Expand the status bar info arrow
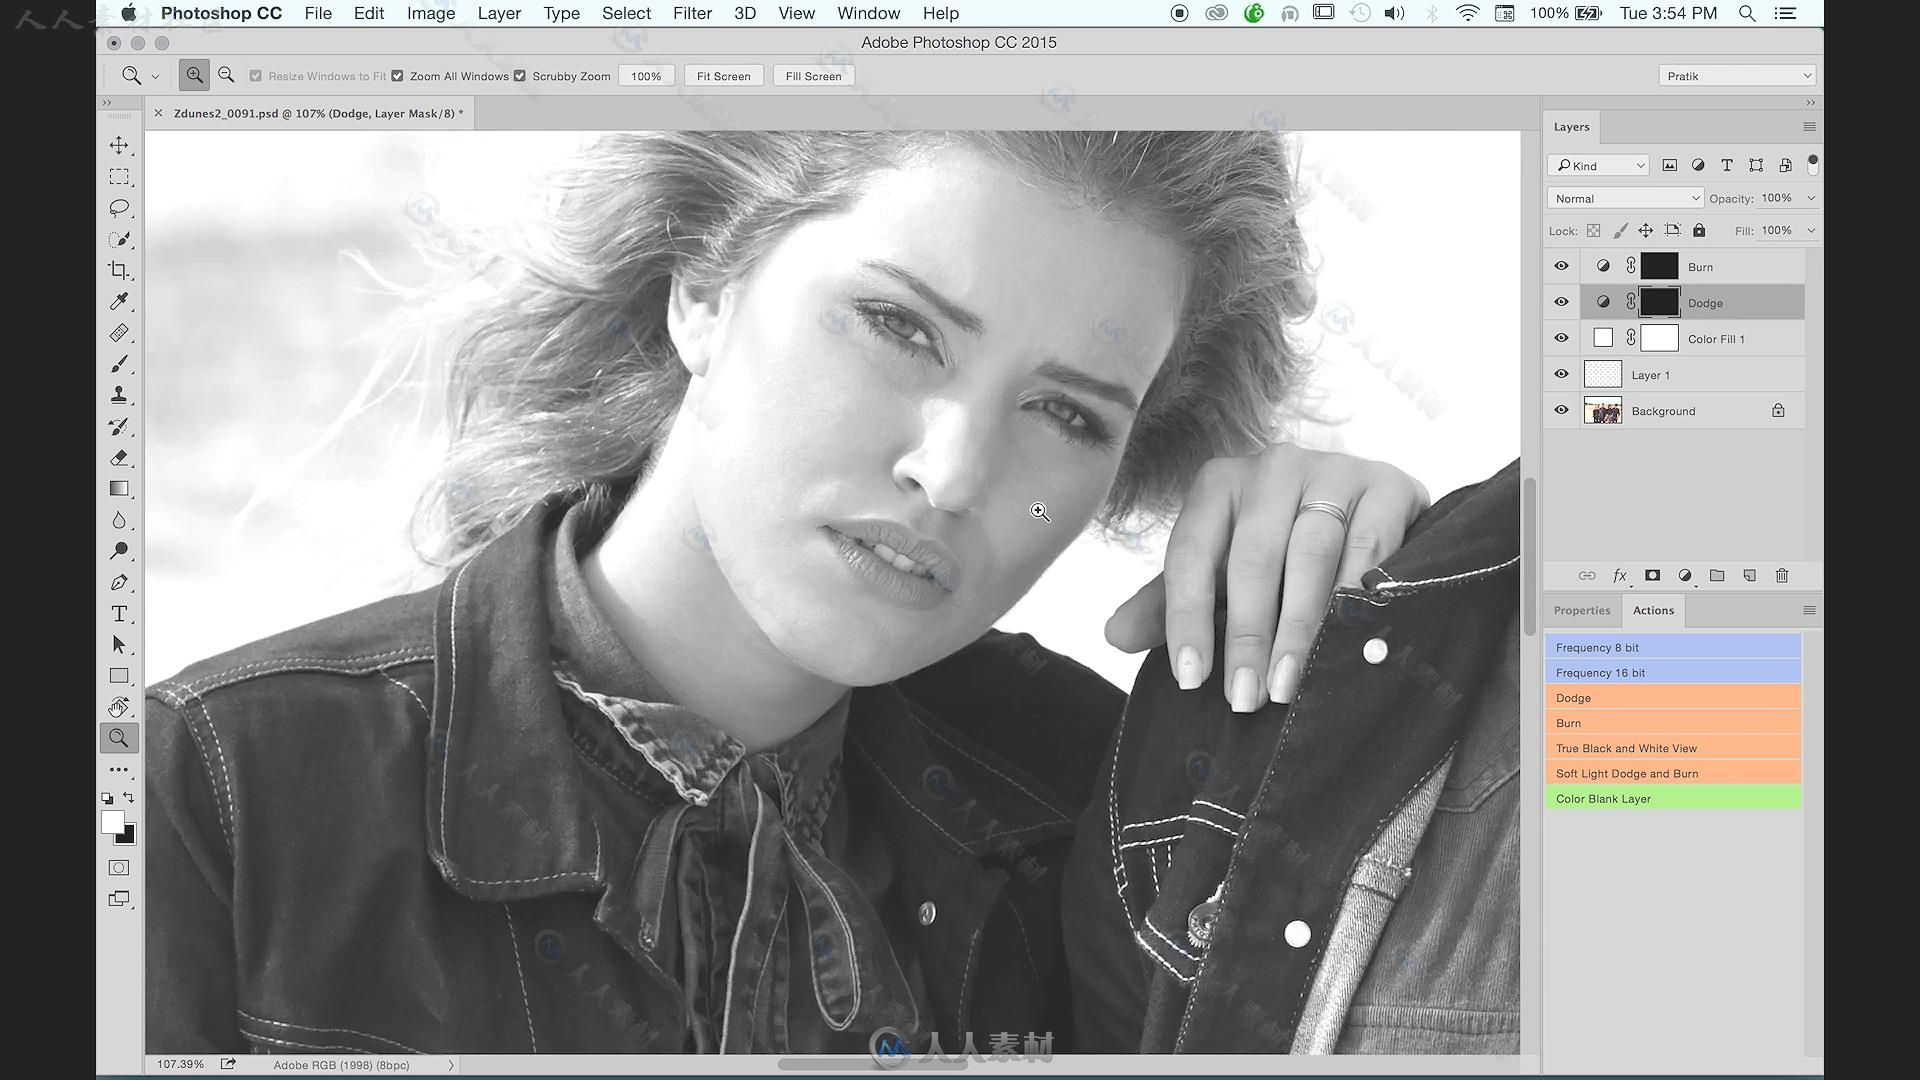This screenshot has width=1920, height=1080. click(451, 1065)
